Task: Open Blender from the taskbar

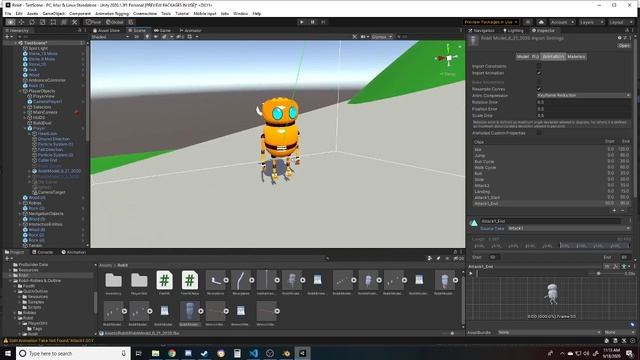Action: pyautogui.click(x=286, y=353)
